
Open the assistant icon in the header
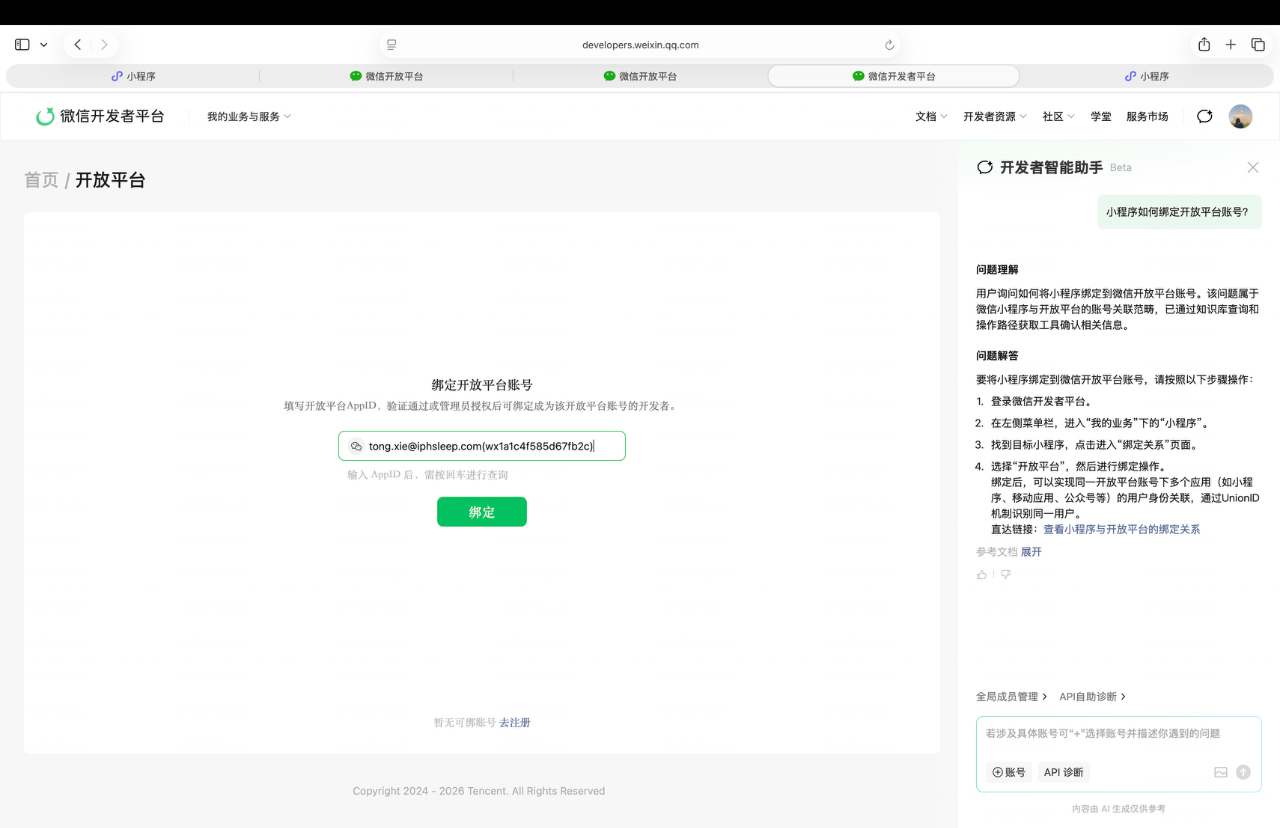[x=1205, y=116]
